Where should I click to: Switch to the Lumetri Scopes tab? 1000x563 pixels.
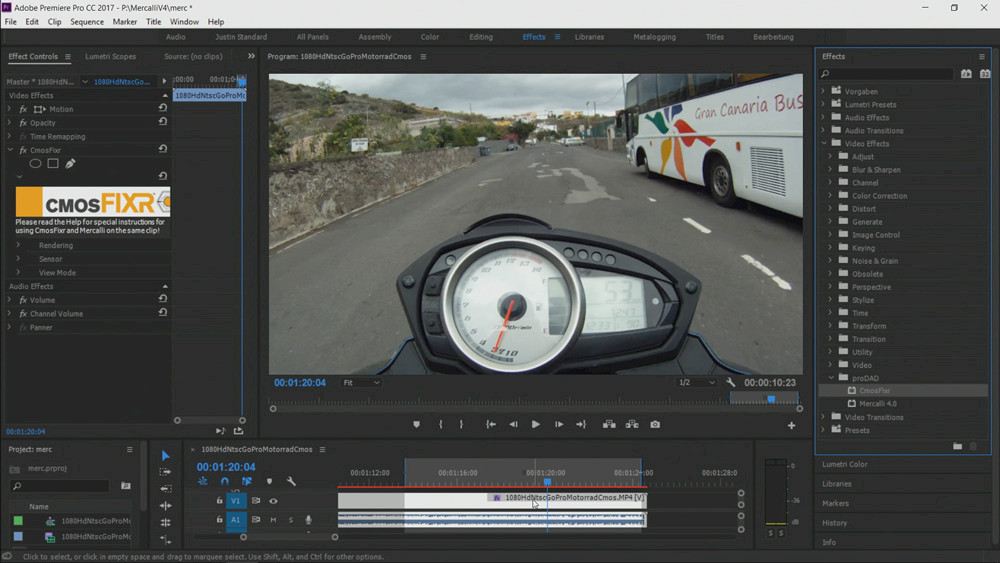[110, 56]
